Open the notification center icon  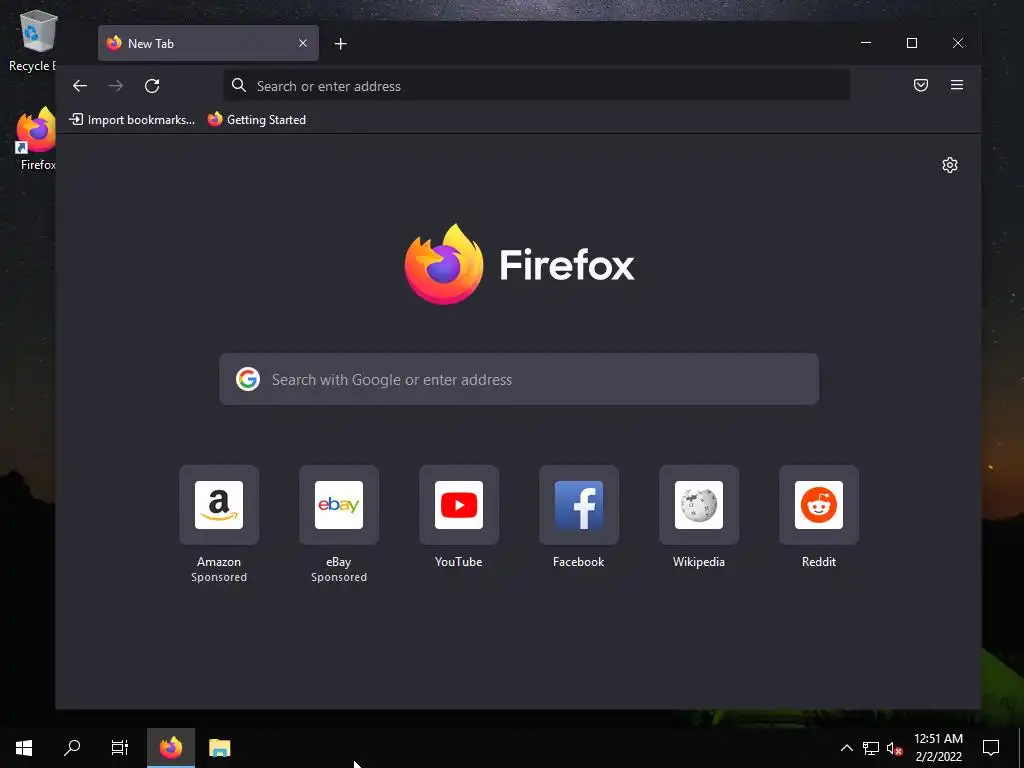[991, 748]
